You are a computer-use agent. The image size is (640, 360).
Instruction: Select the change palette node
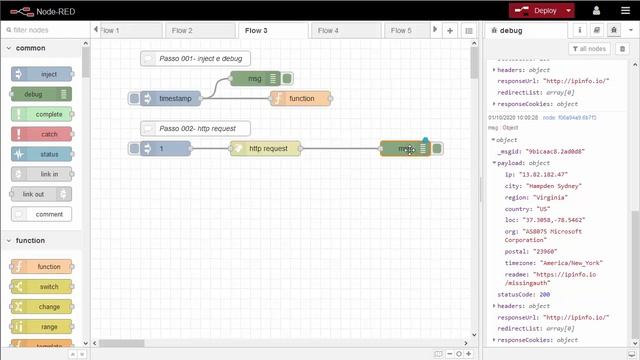point(42,307)
